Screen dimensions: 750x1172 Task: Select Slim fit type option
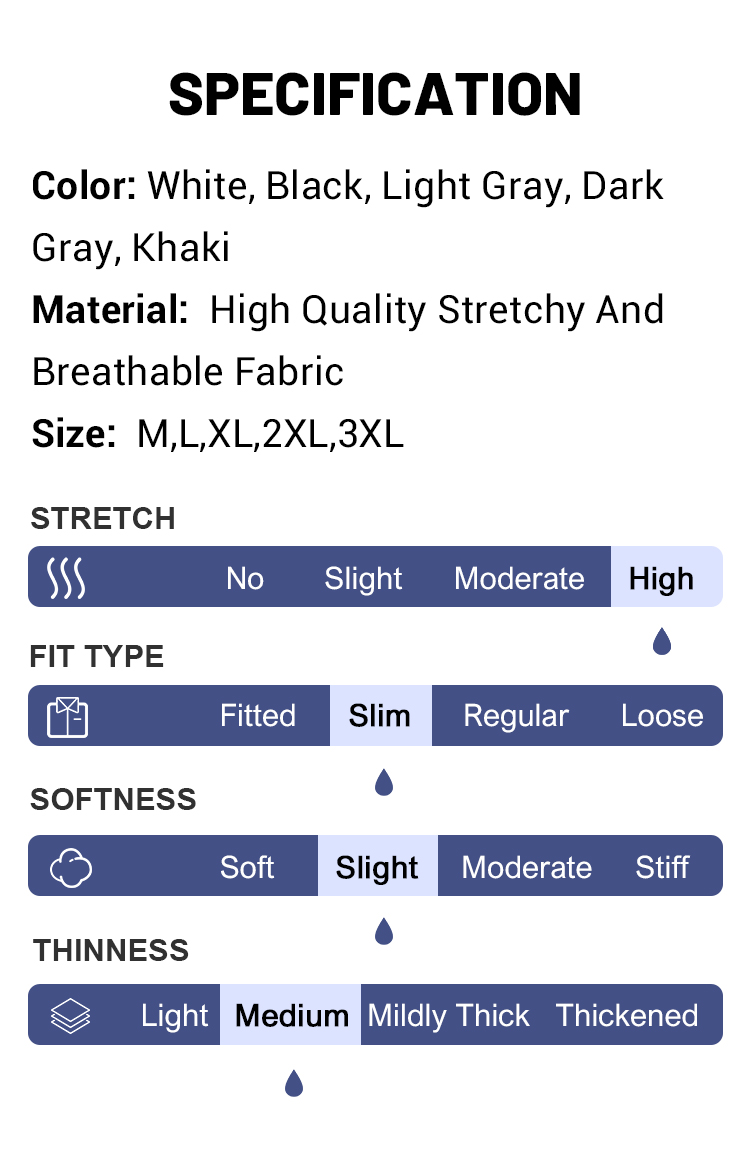pyautogui.click(x=380, y=716)
